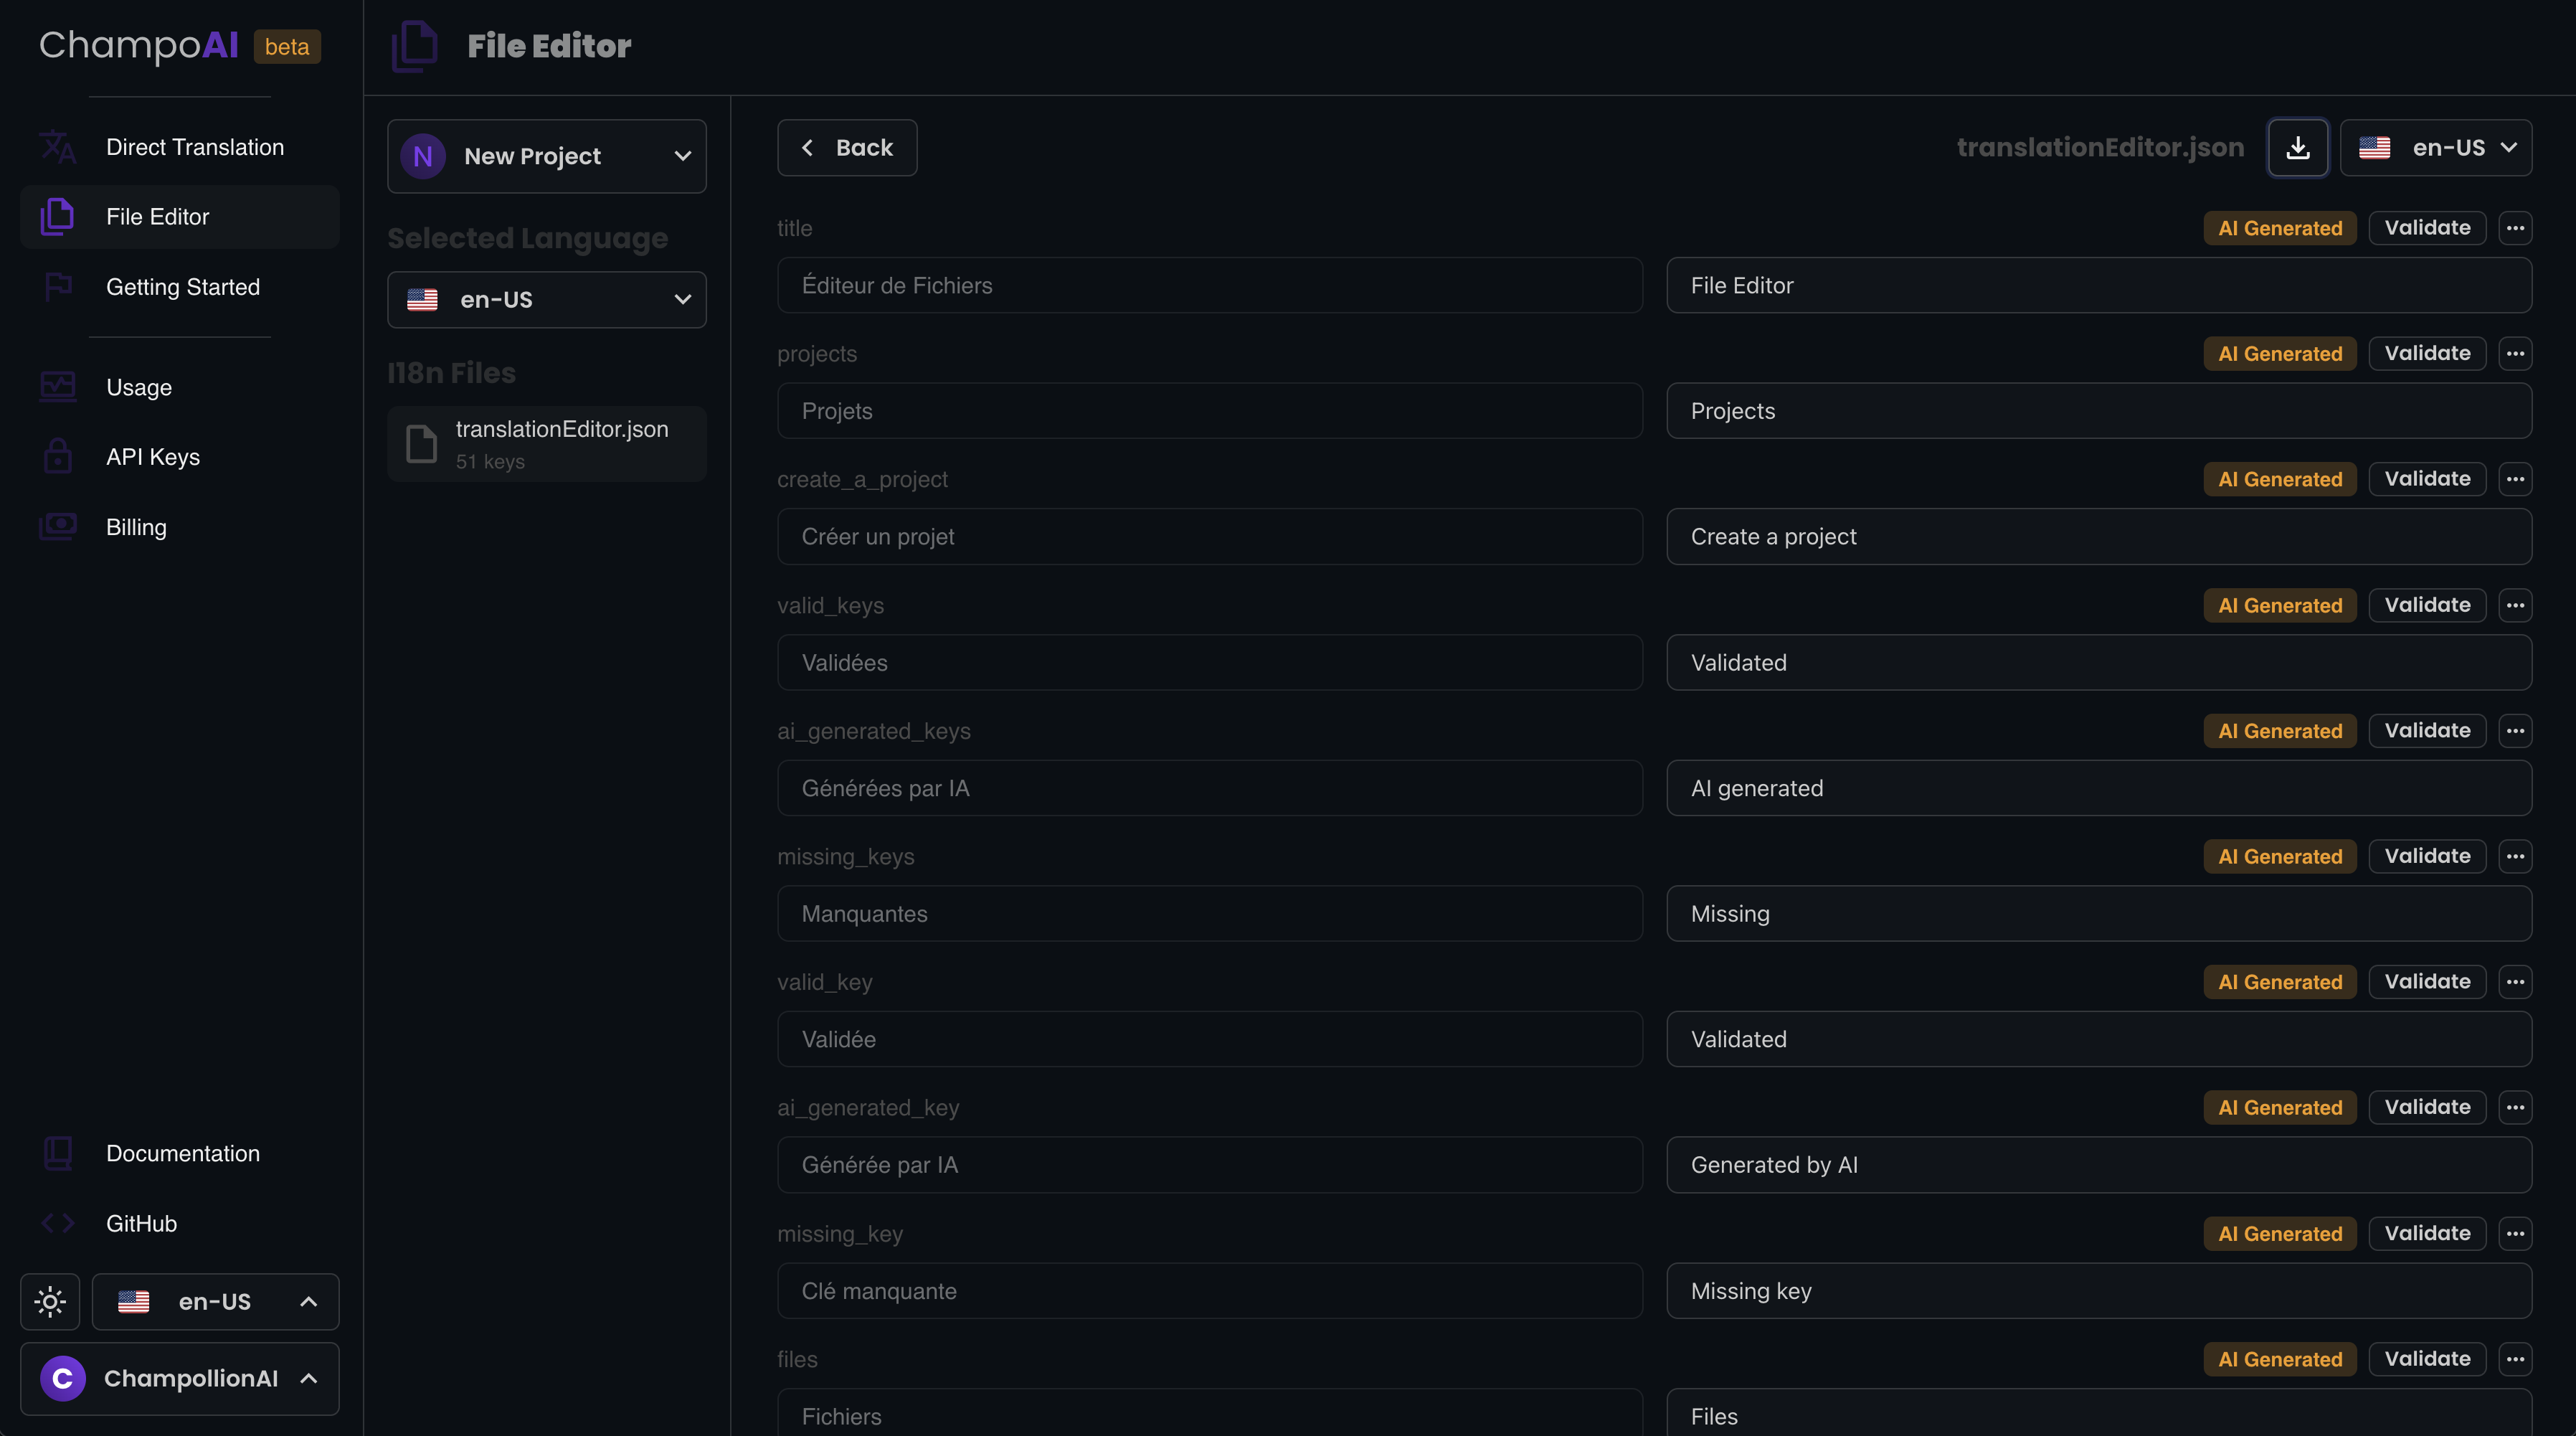Click the Usage chart icon in sidebar
Image resolution: width=2576 pixels, height=1436 pixels.
[x=58, y=387]
